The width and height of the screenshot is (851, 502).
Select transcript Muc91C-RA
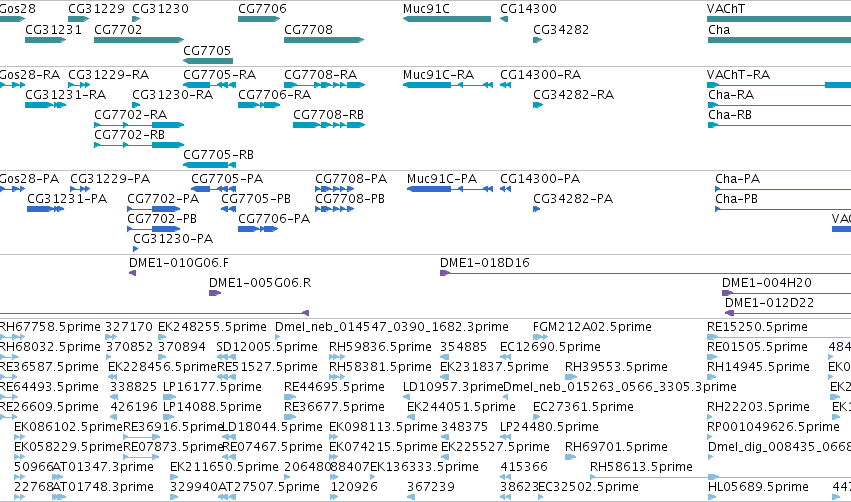[x=448, y=85]
